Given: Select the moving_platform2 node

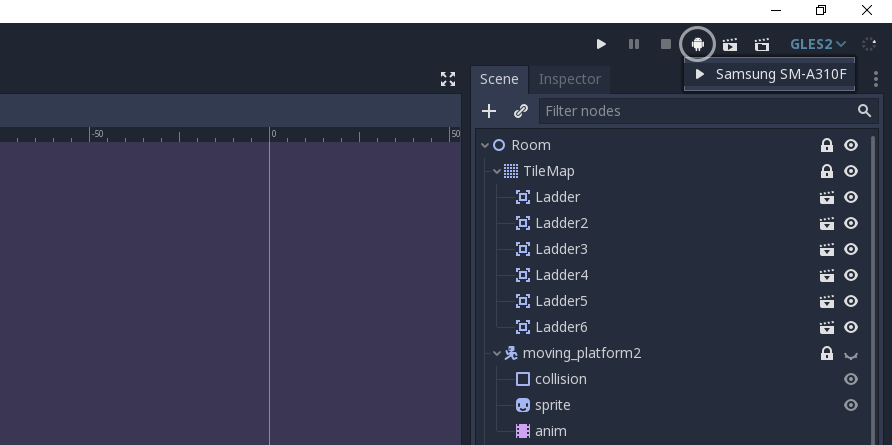Looking at the screenshot, I should [581, 353].
